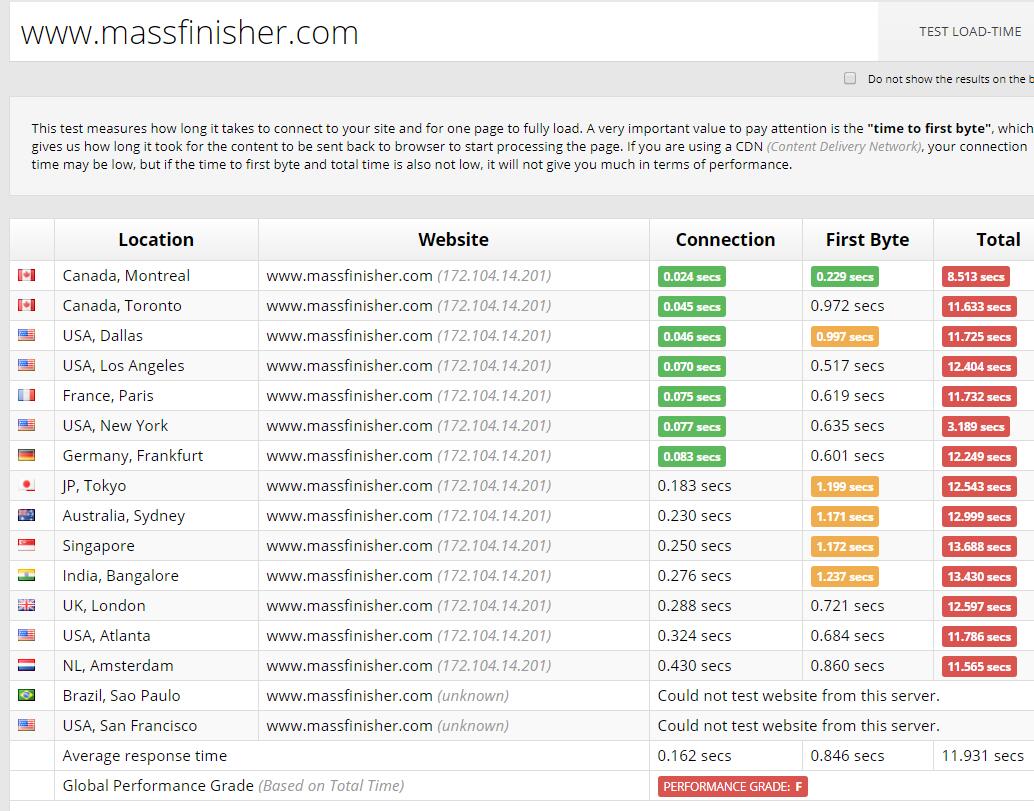Click the Connection column header
Image resolution: width=1034 pixels, height=811 pixels.
(725, 240)
